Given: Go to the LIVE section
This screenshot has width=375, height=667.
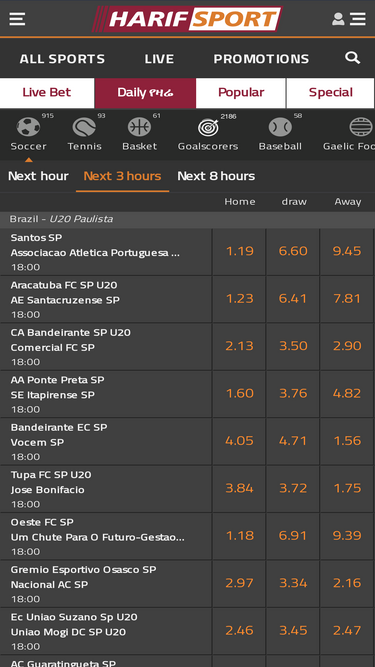Looking at the screenshot, I should tap(159, 58).
